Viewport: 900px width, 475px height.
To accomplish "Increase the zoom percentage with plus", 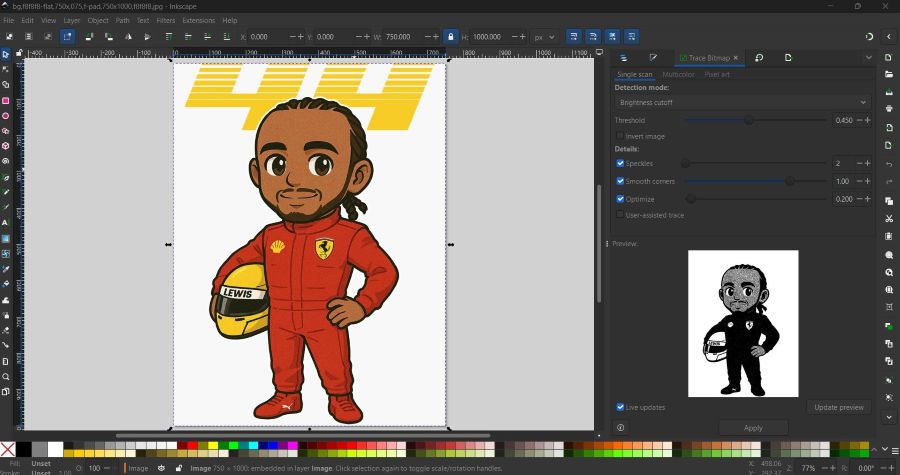I will pos(832,468).
